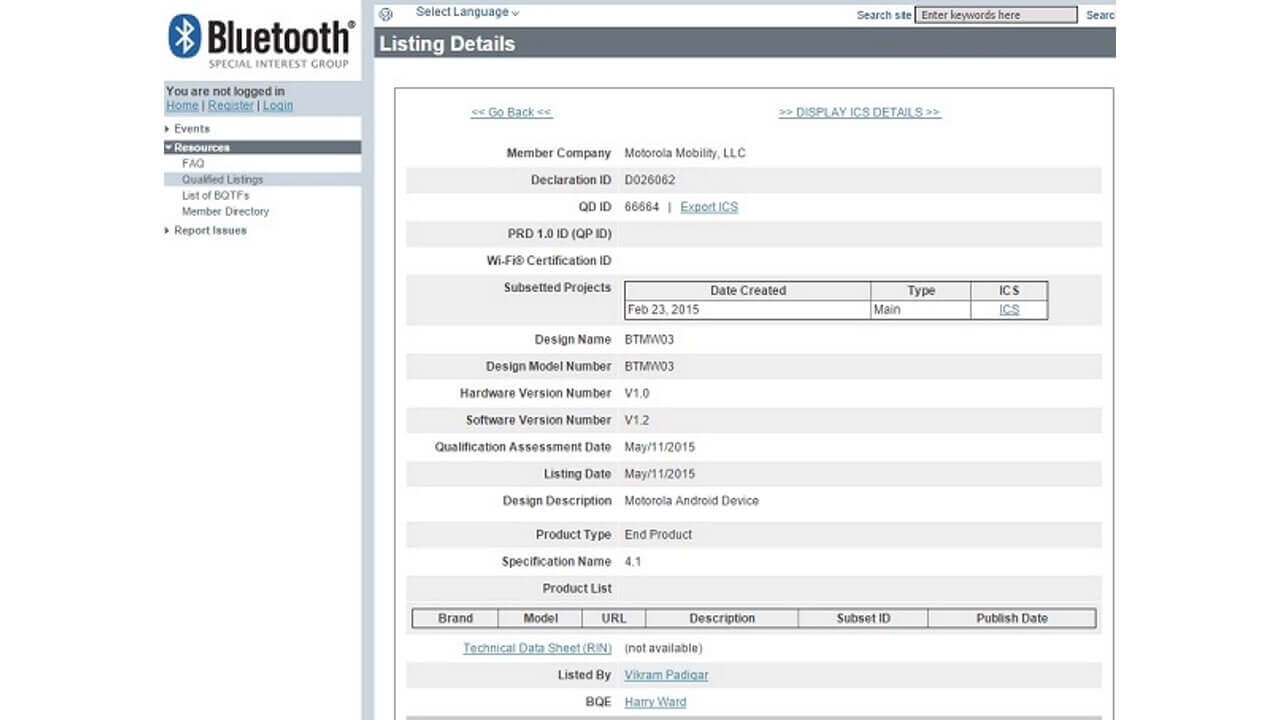The image size is (1280, 720).
Task: Open Technical Data Sheet (RIN) link
Action: pyautogui.click(x=537, y=648)
